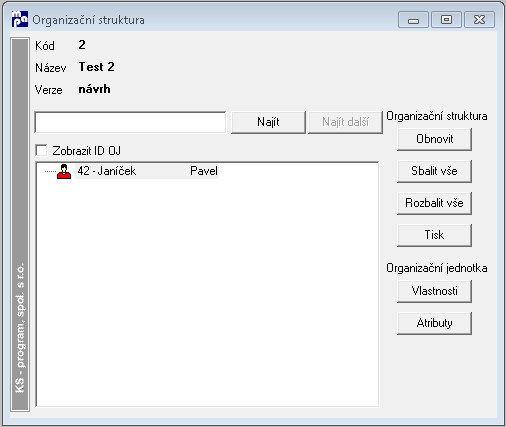Click the person icon next to Janíček
This screenshot has width=506, height=427.
pyautogui.click(x=64, y=171)
